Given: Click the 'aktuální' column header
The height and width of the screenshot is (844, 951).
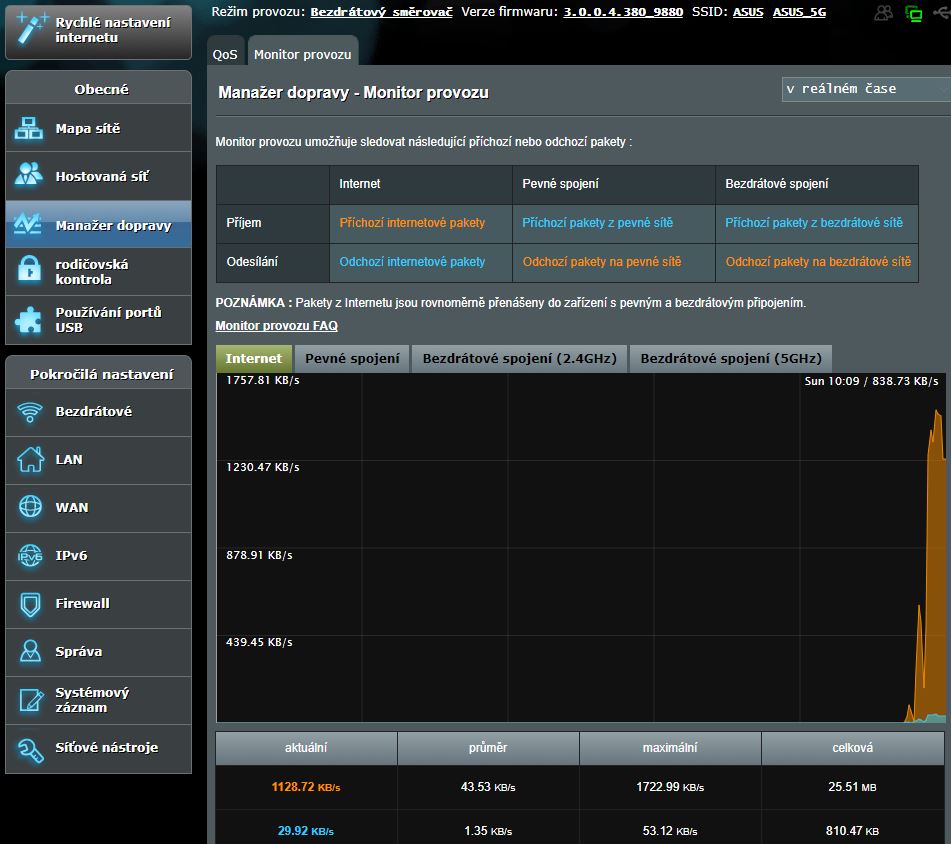Looking at the screenshot, I should (x=306, y=748).
